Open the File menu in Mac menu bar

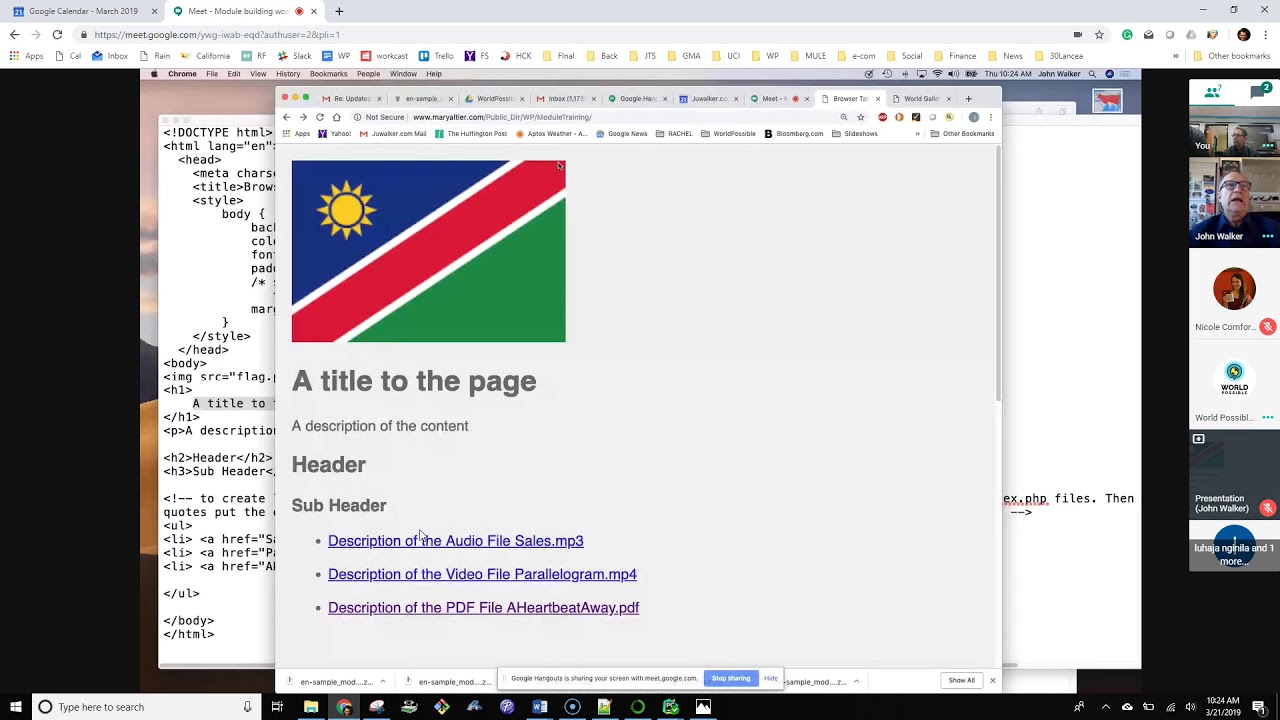(x=212, y=74)
